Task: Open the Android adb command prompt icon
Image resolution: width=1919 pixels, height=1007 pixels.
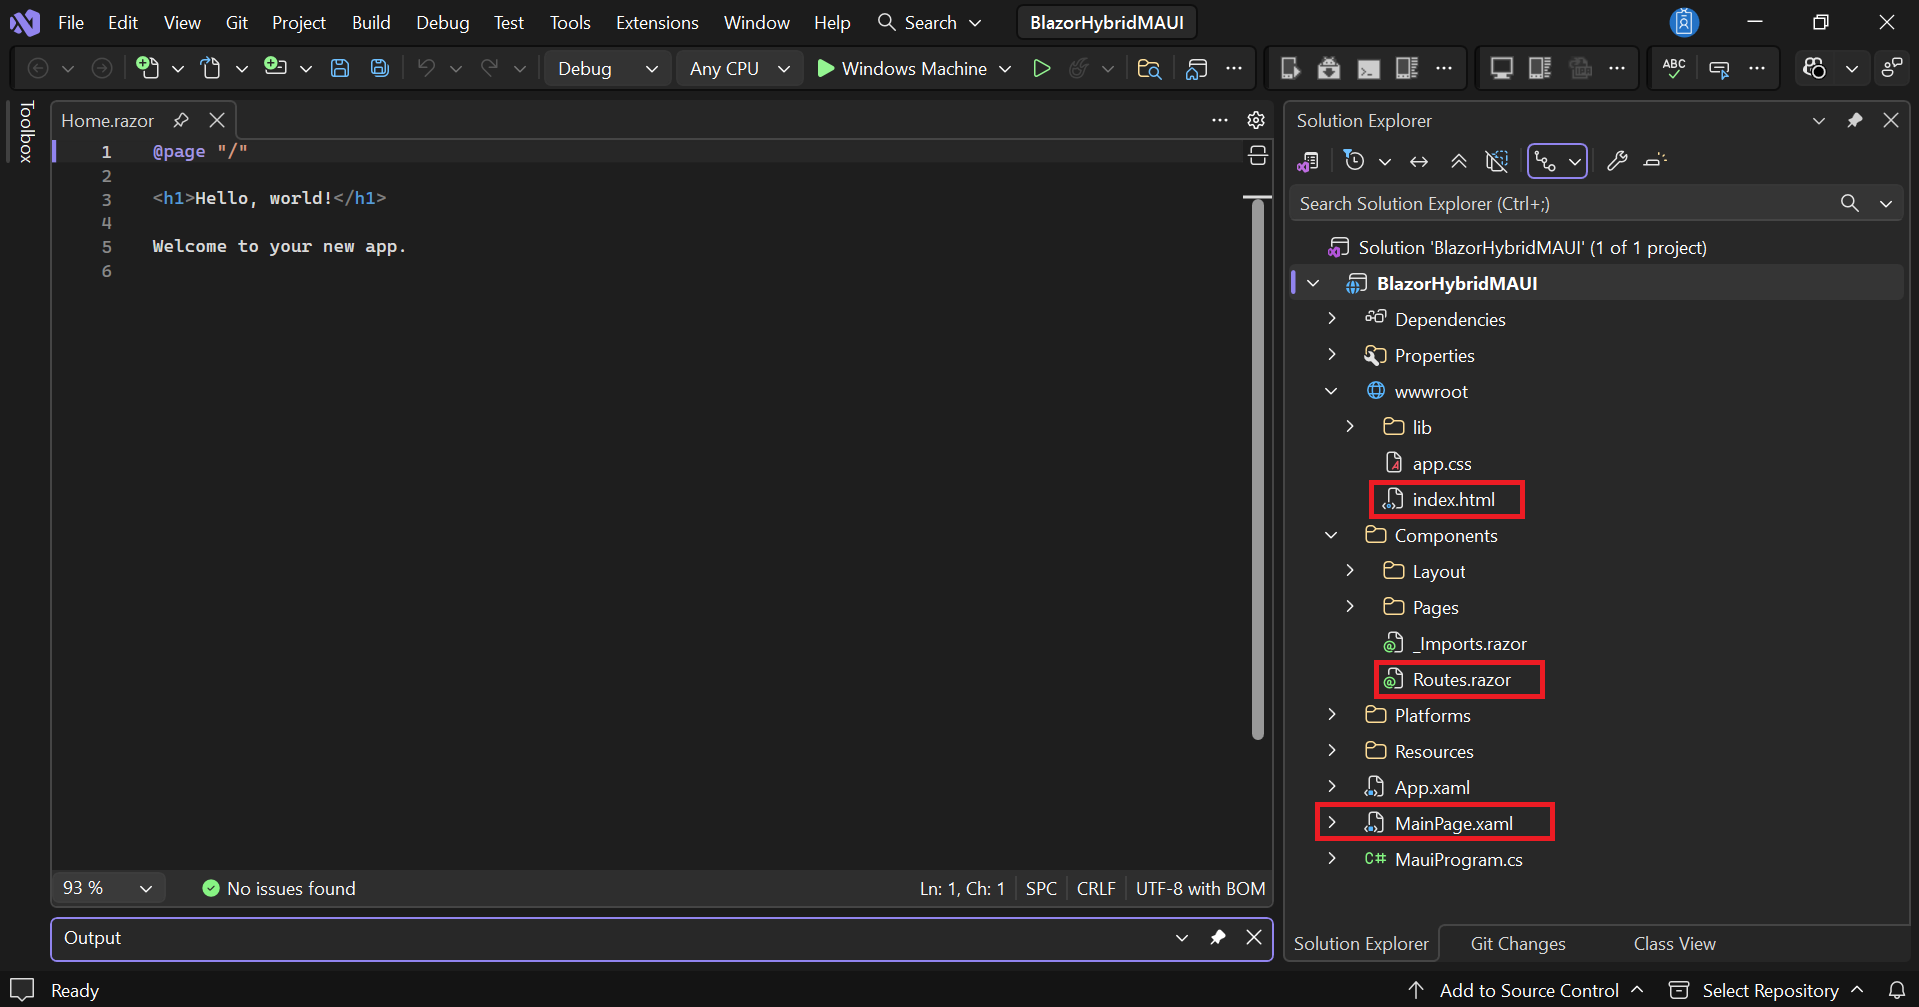Action: pos(1368,68)
